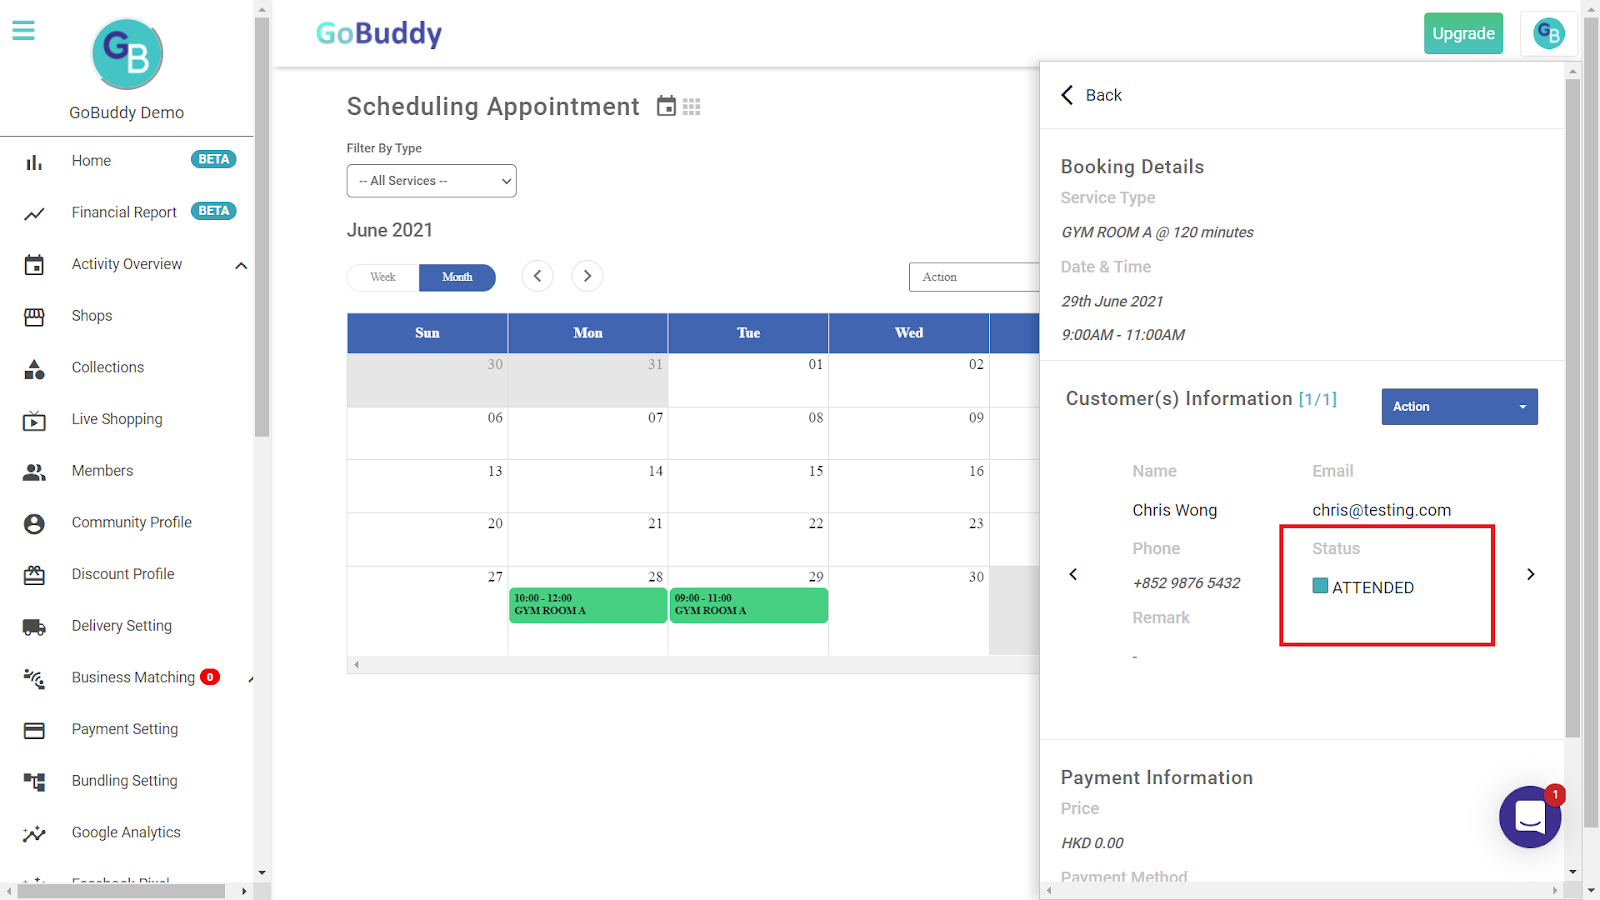The height and width of the screenshot is (900, 1600).
Task: Click the Collections shapes icon
Action: [34, 369]
